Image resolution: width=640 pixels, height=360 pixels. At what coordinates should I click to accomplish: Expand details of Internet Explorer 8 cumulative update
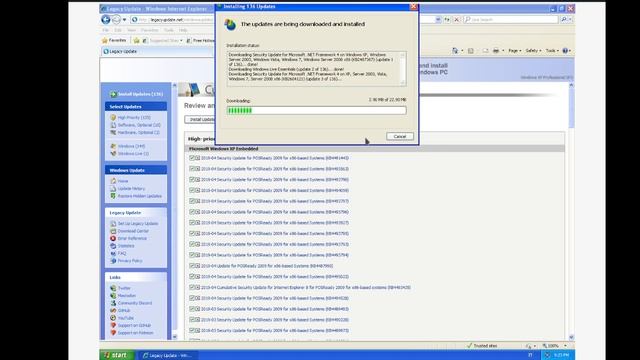click(x=197, y=287)
